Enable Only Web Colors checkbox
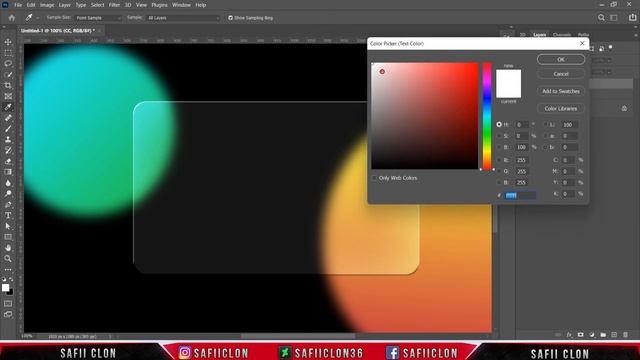640x360 pixels. click(374, 178)
